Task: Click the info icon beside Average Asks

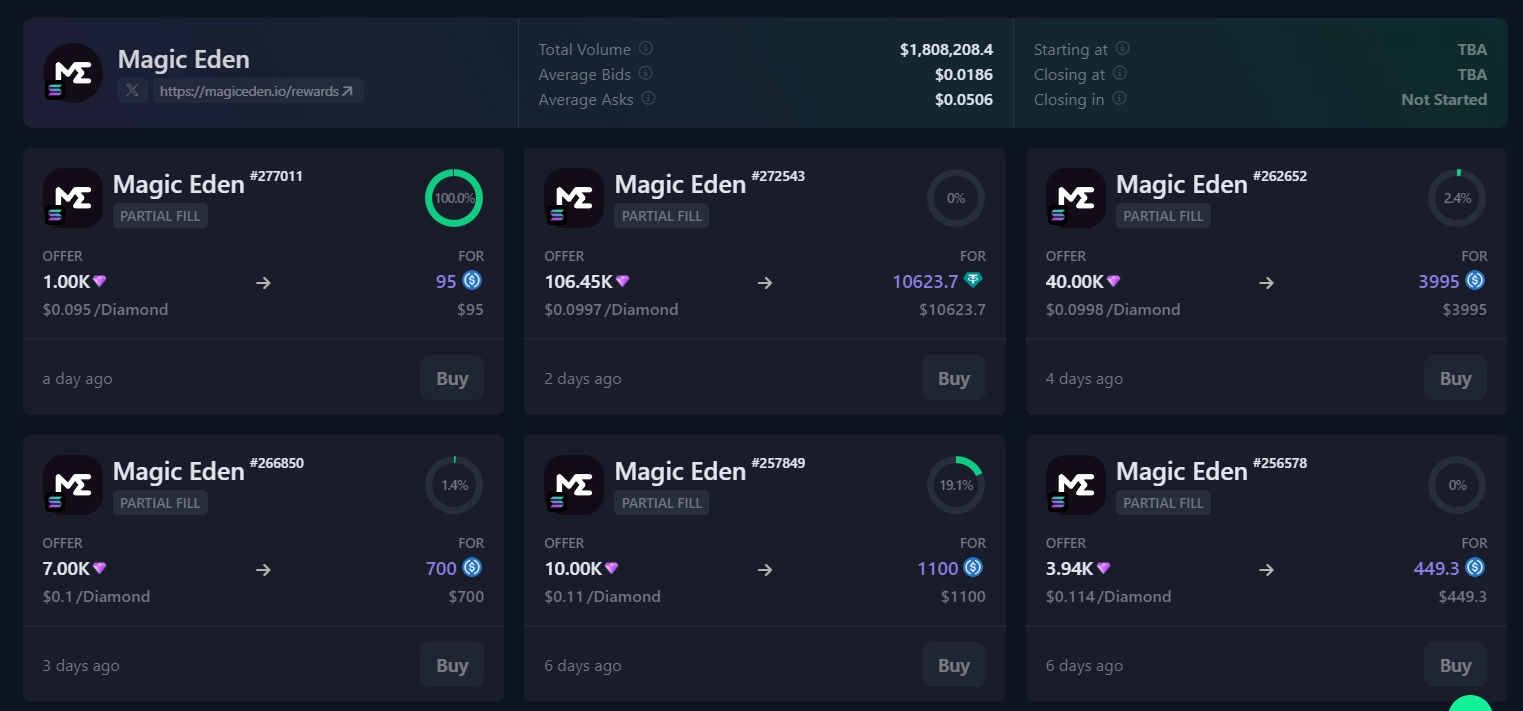Action: click(x=647, y=99)
